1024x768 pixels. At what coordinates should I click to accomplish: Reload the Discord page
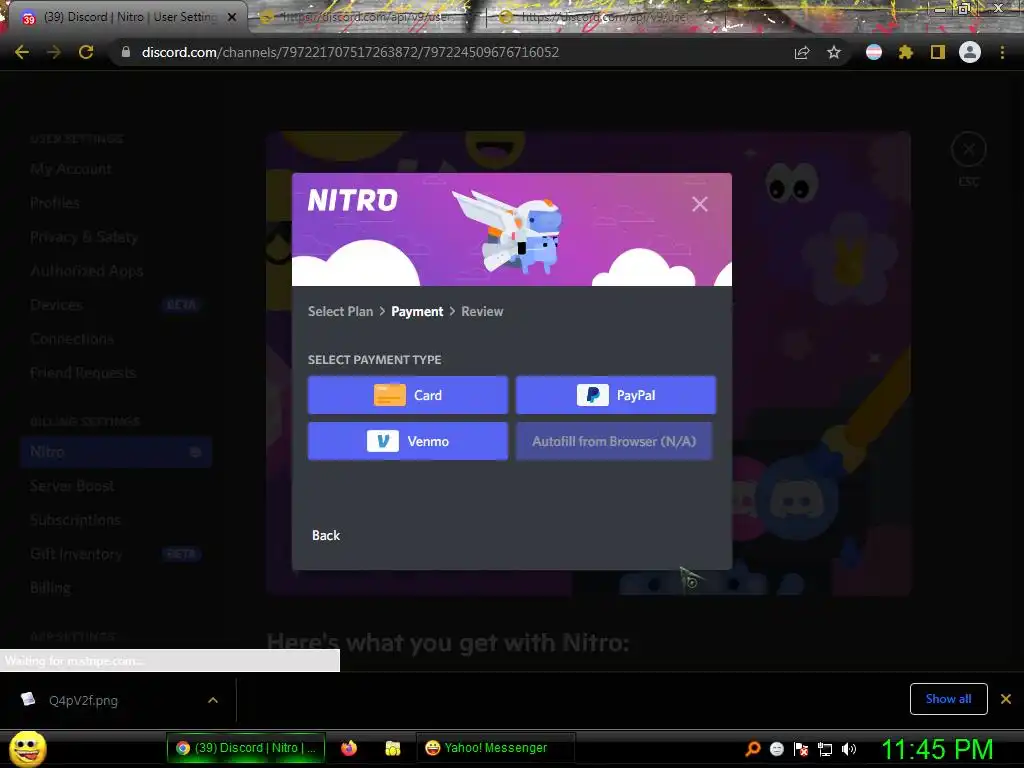[86, 52]
